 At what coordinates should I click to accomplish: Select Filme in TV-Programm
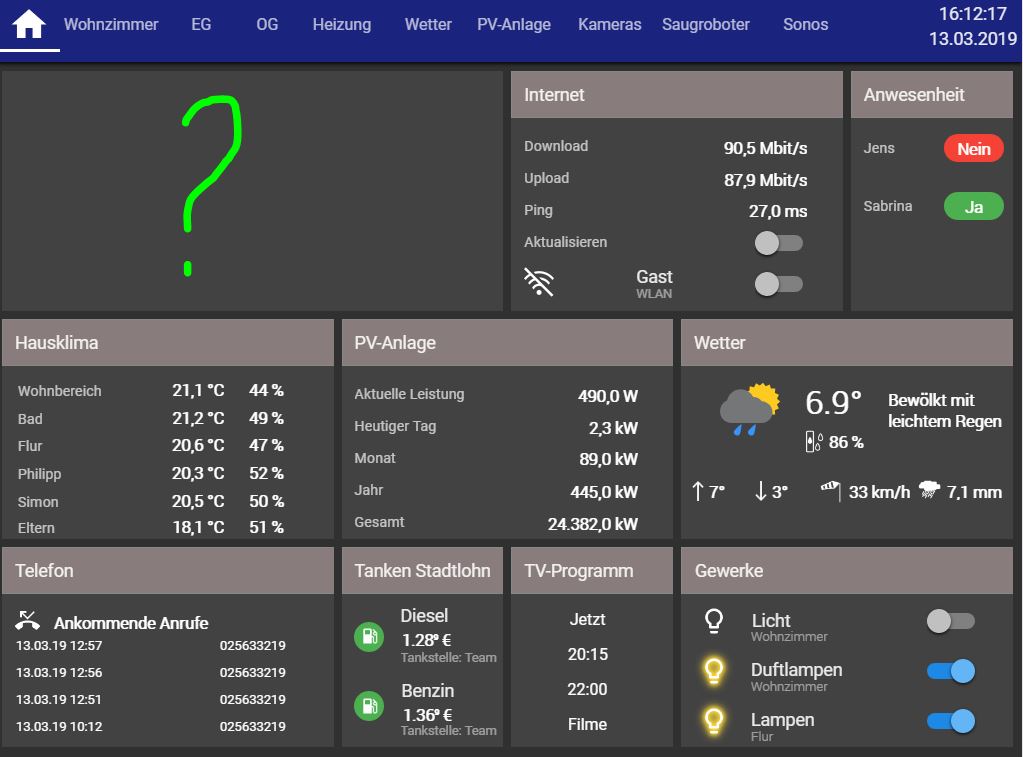pos(587,724)
